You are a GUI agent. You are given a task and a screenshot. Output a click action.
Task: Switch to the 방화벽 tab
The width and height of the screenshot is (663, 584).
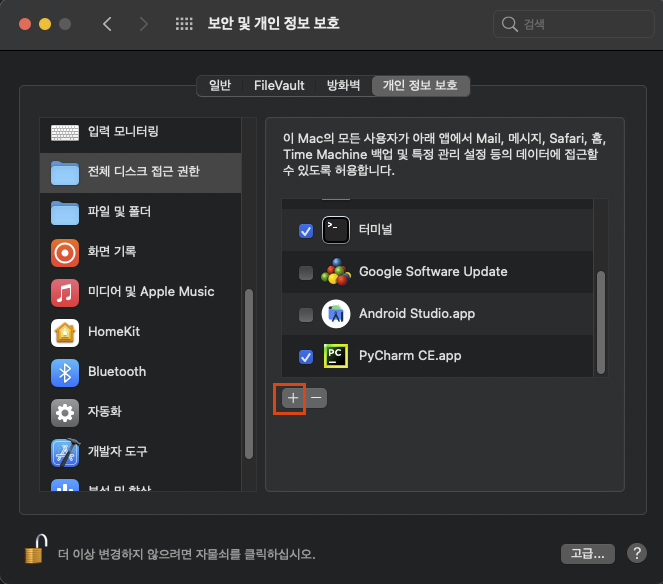tap(343, 85)
